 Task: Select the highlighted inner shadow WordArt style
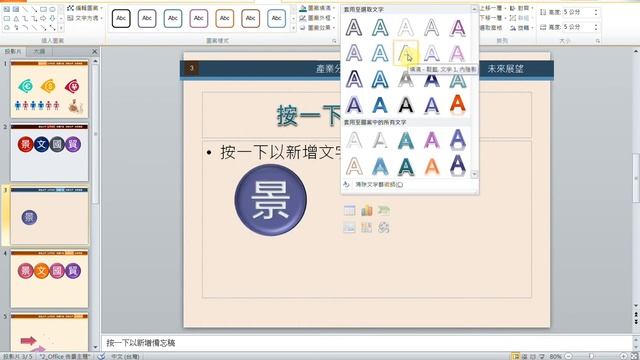point(406,53)
